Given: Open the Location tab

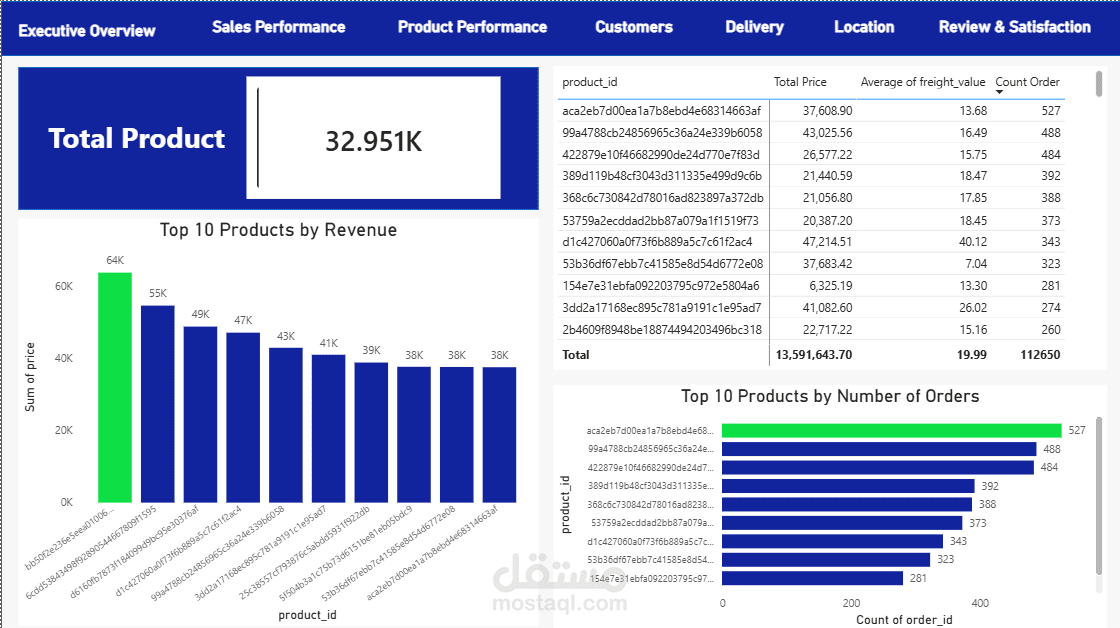Looking at the screenshot, I should (x=864, y=27).
